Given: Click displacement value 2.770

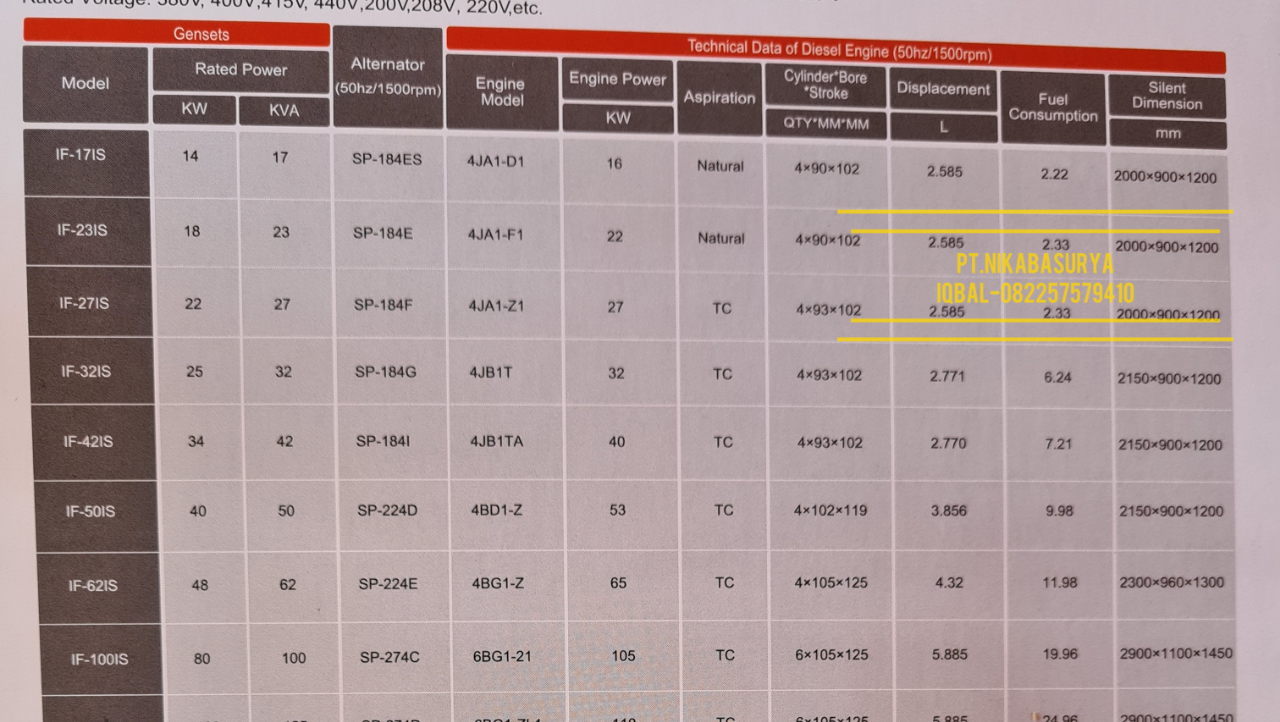Looking at the screenshot, I should click(948, 442).
